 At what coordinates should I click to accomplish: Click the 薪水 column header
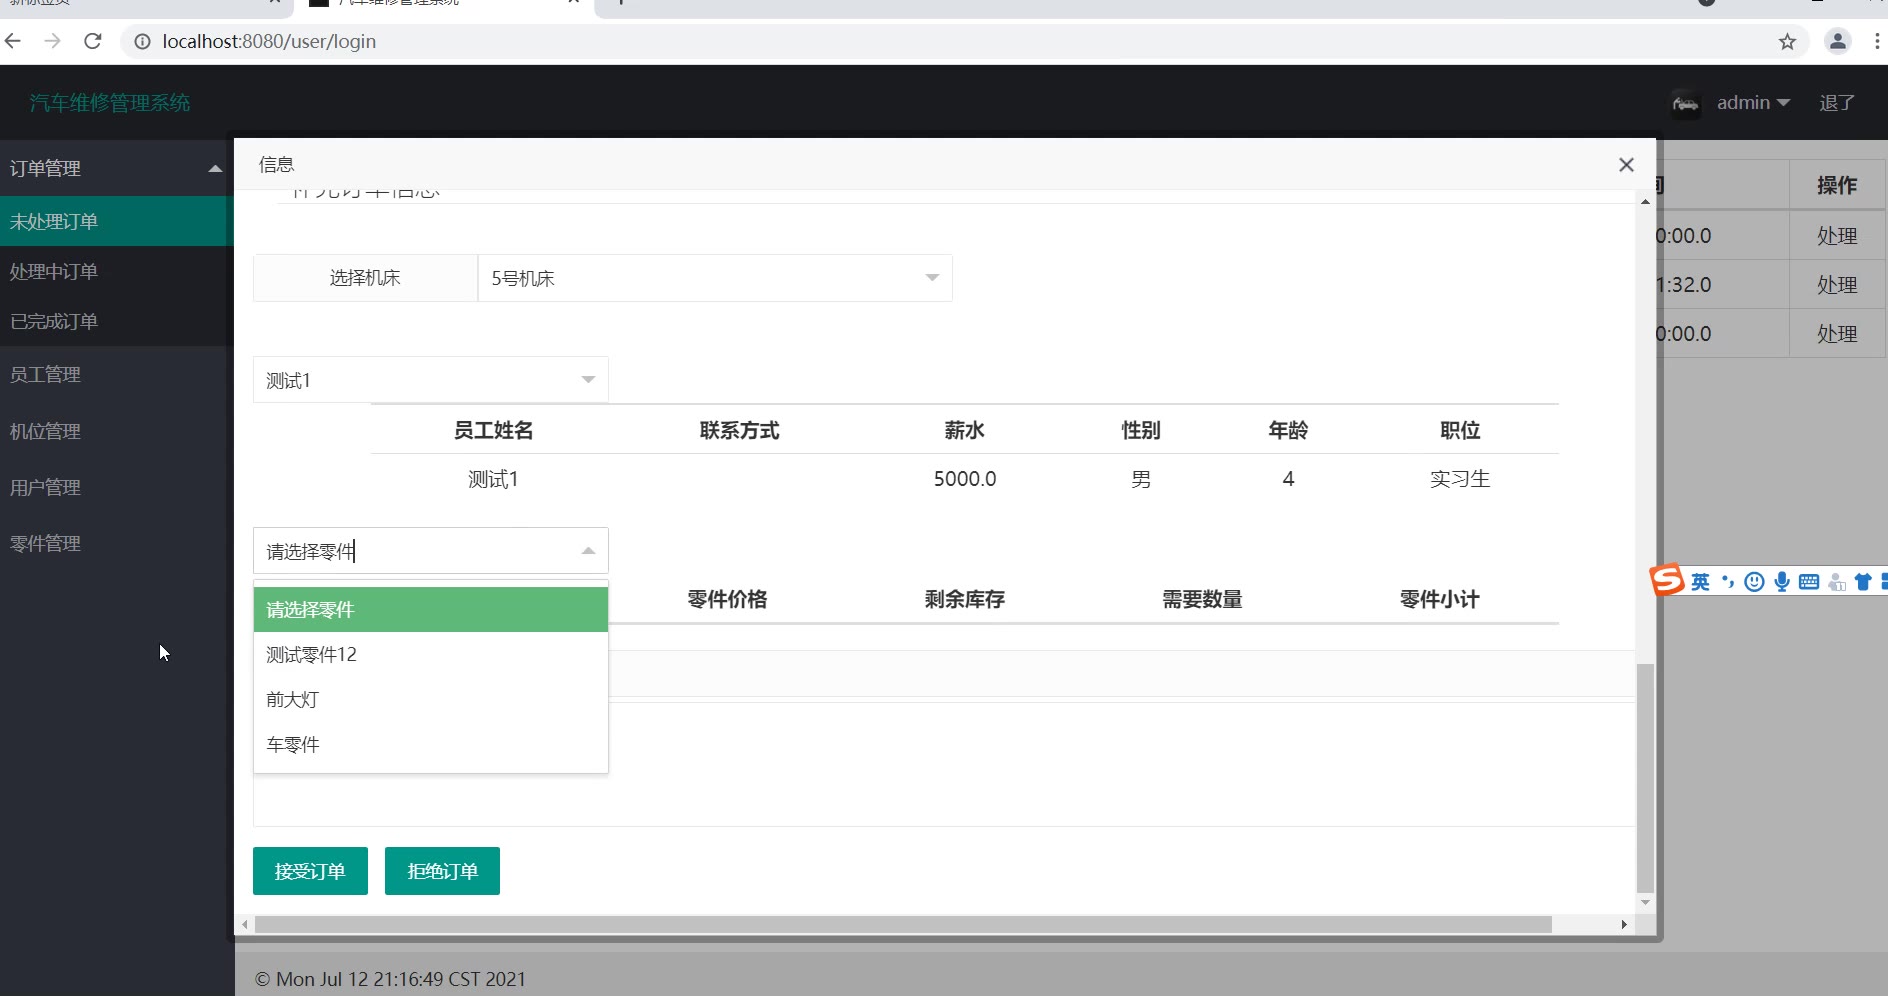point(965,430)
